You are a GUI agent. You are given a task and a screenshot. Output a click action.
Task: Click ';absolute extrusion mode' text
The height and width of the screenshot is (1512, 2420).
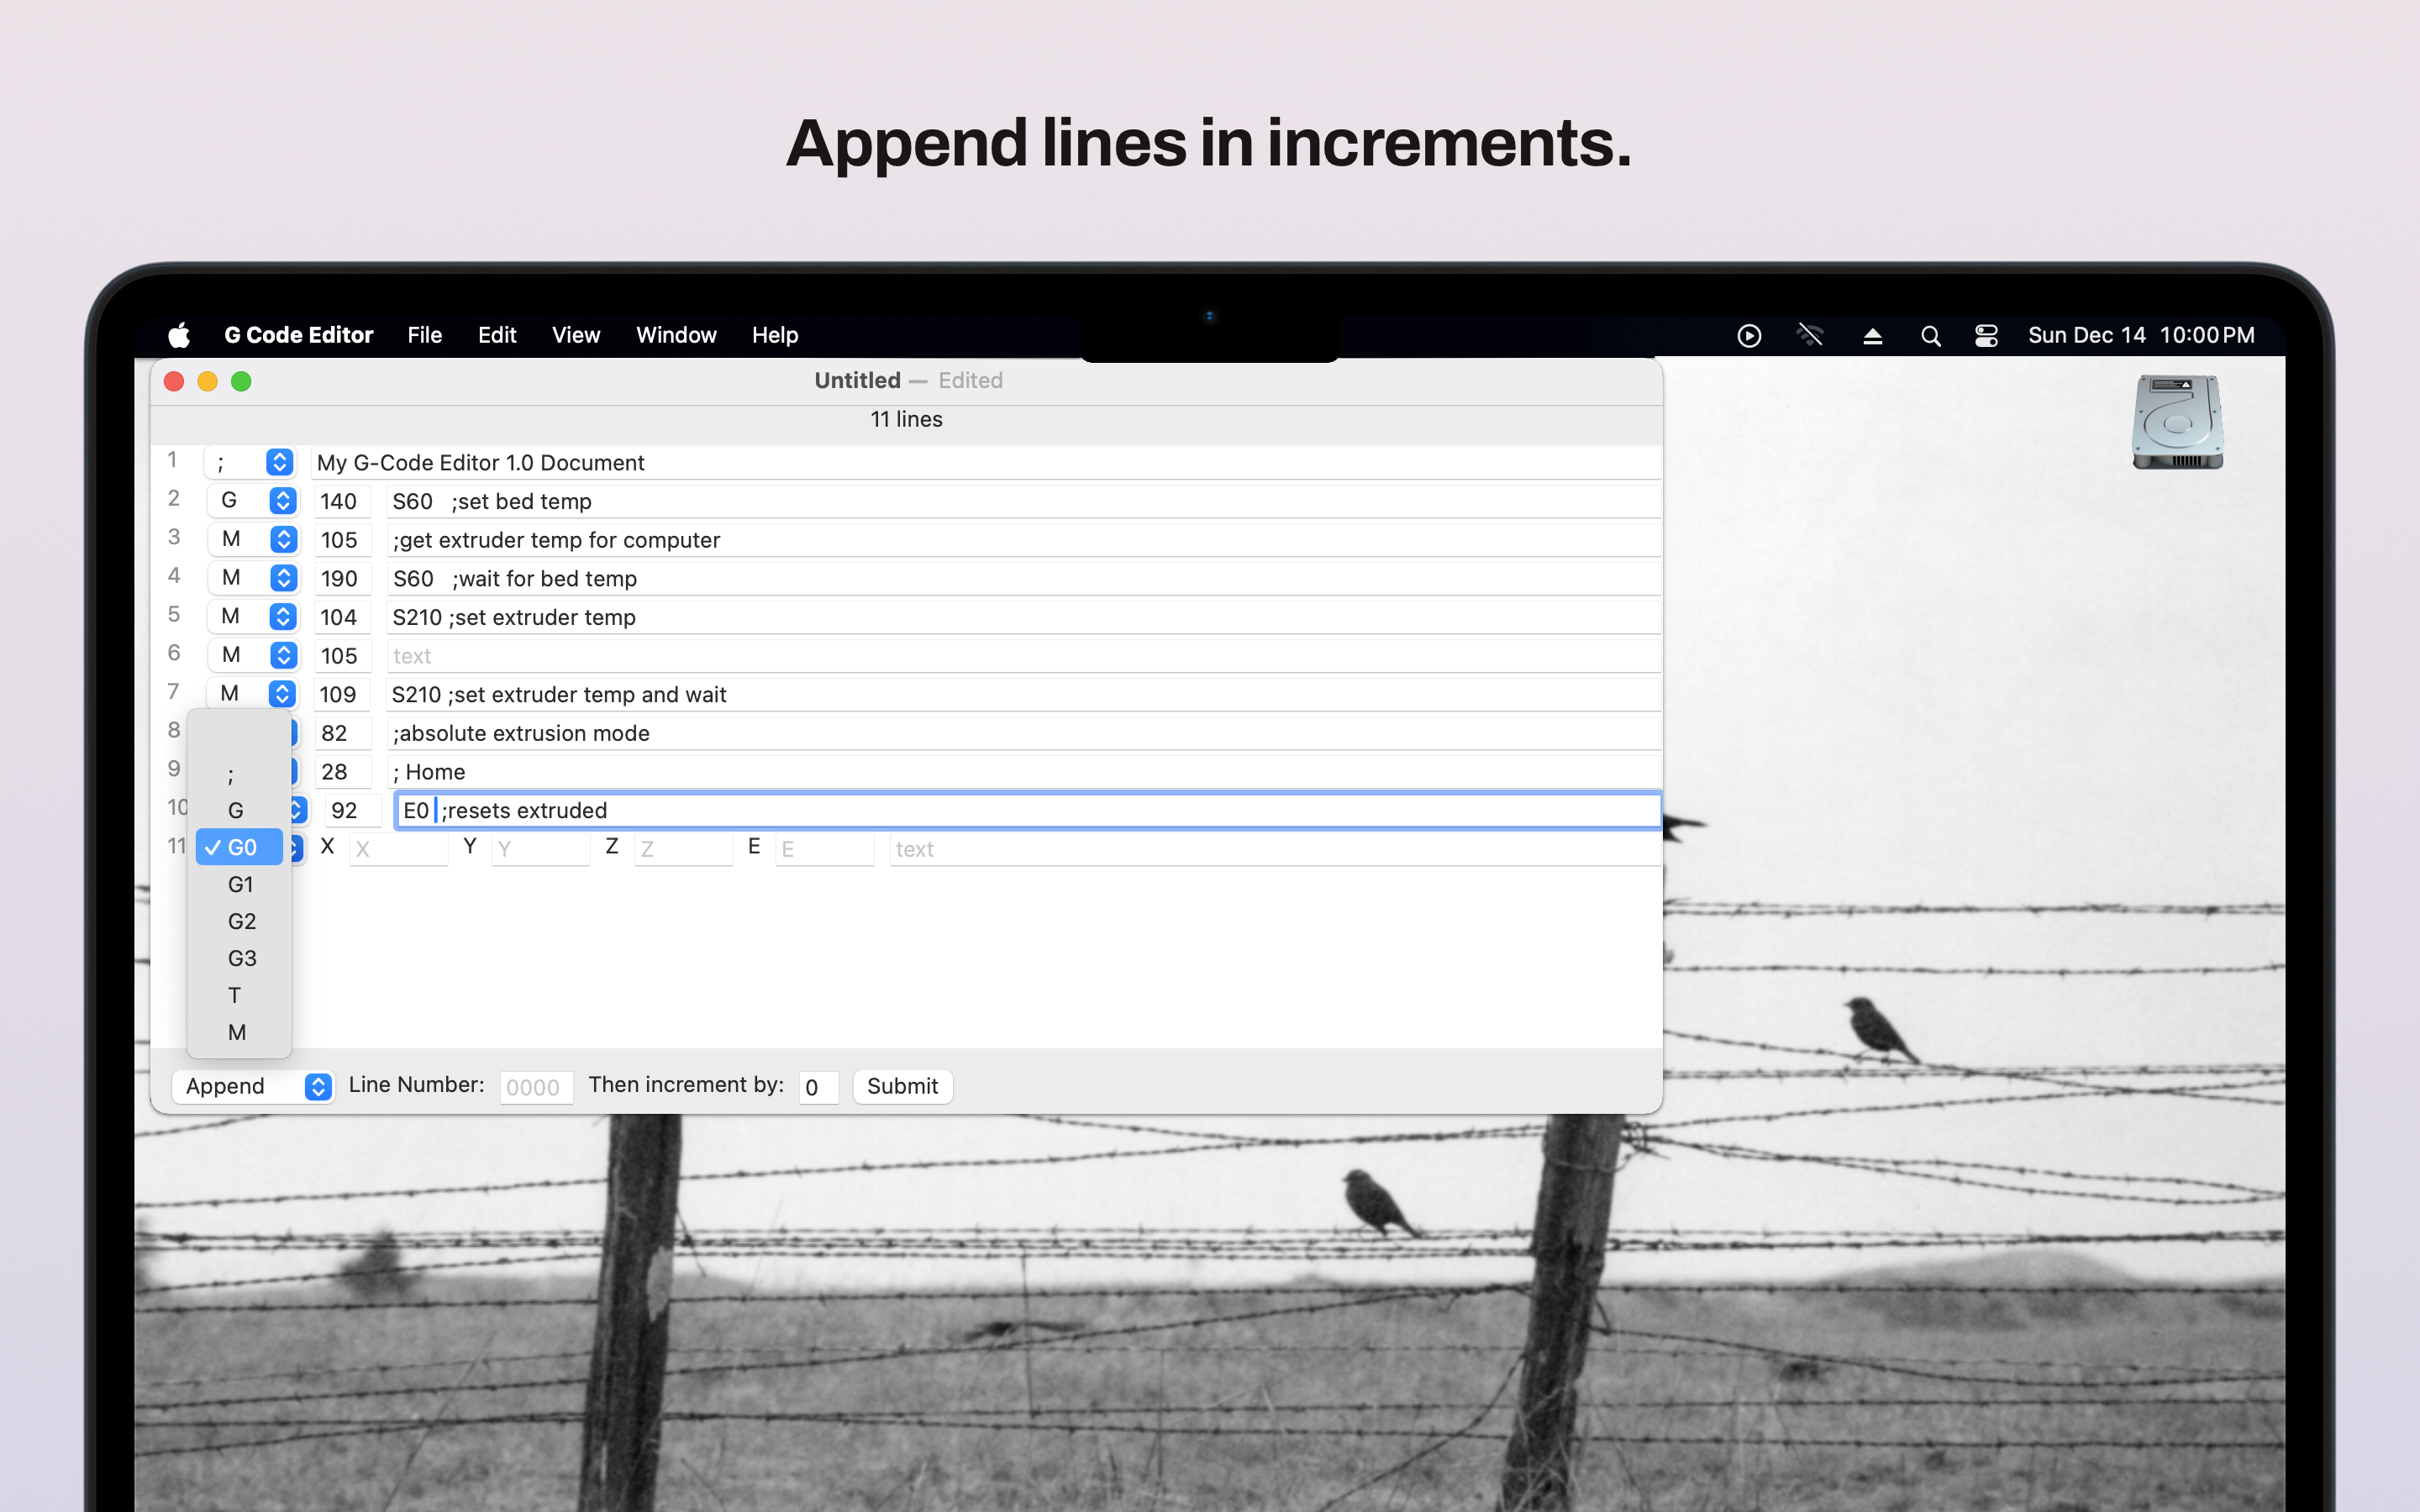[x=521, y=733]
